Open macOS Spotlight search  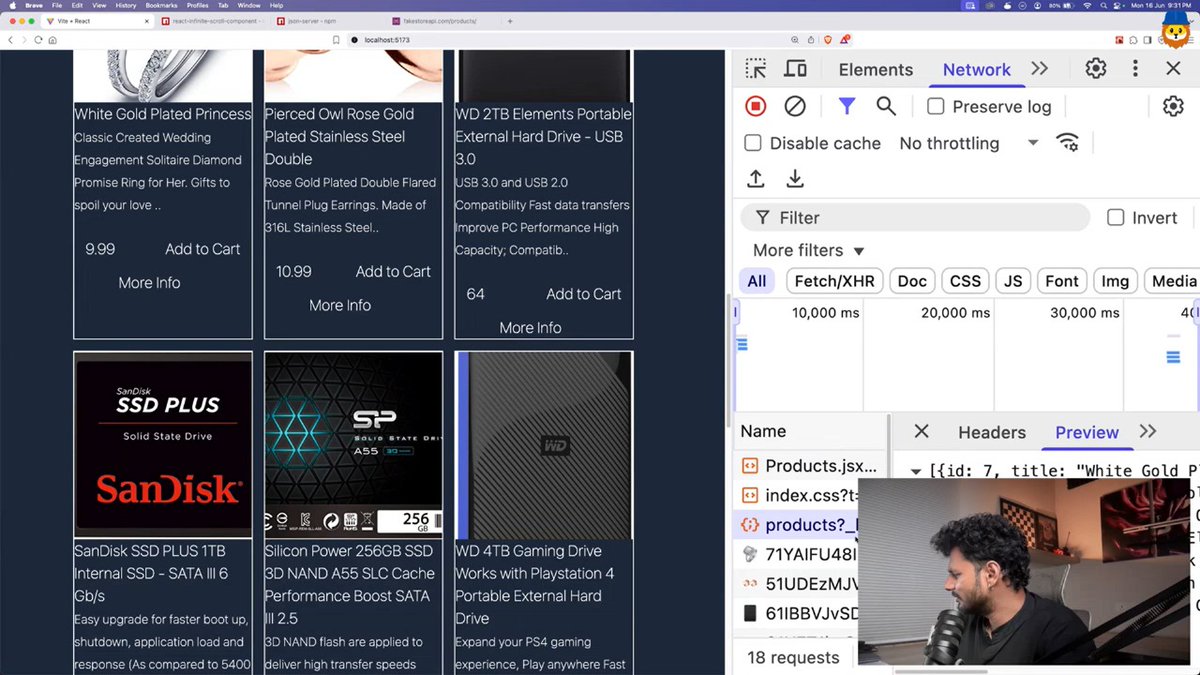1106,5
